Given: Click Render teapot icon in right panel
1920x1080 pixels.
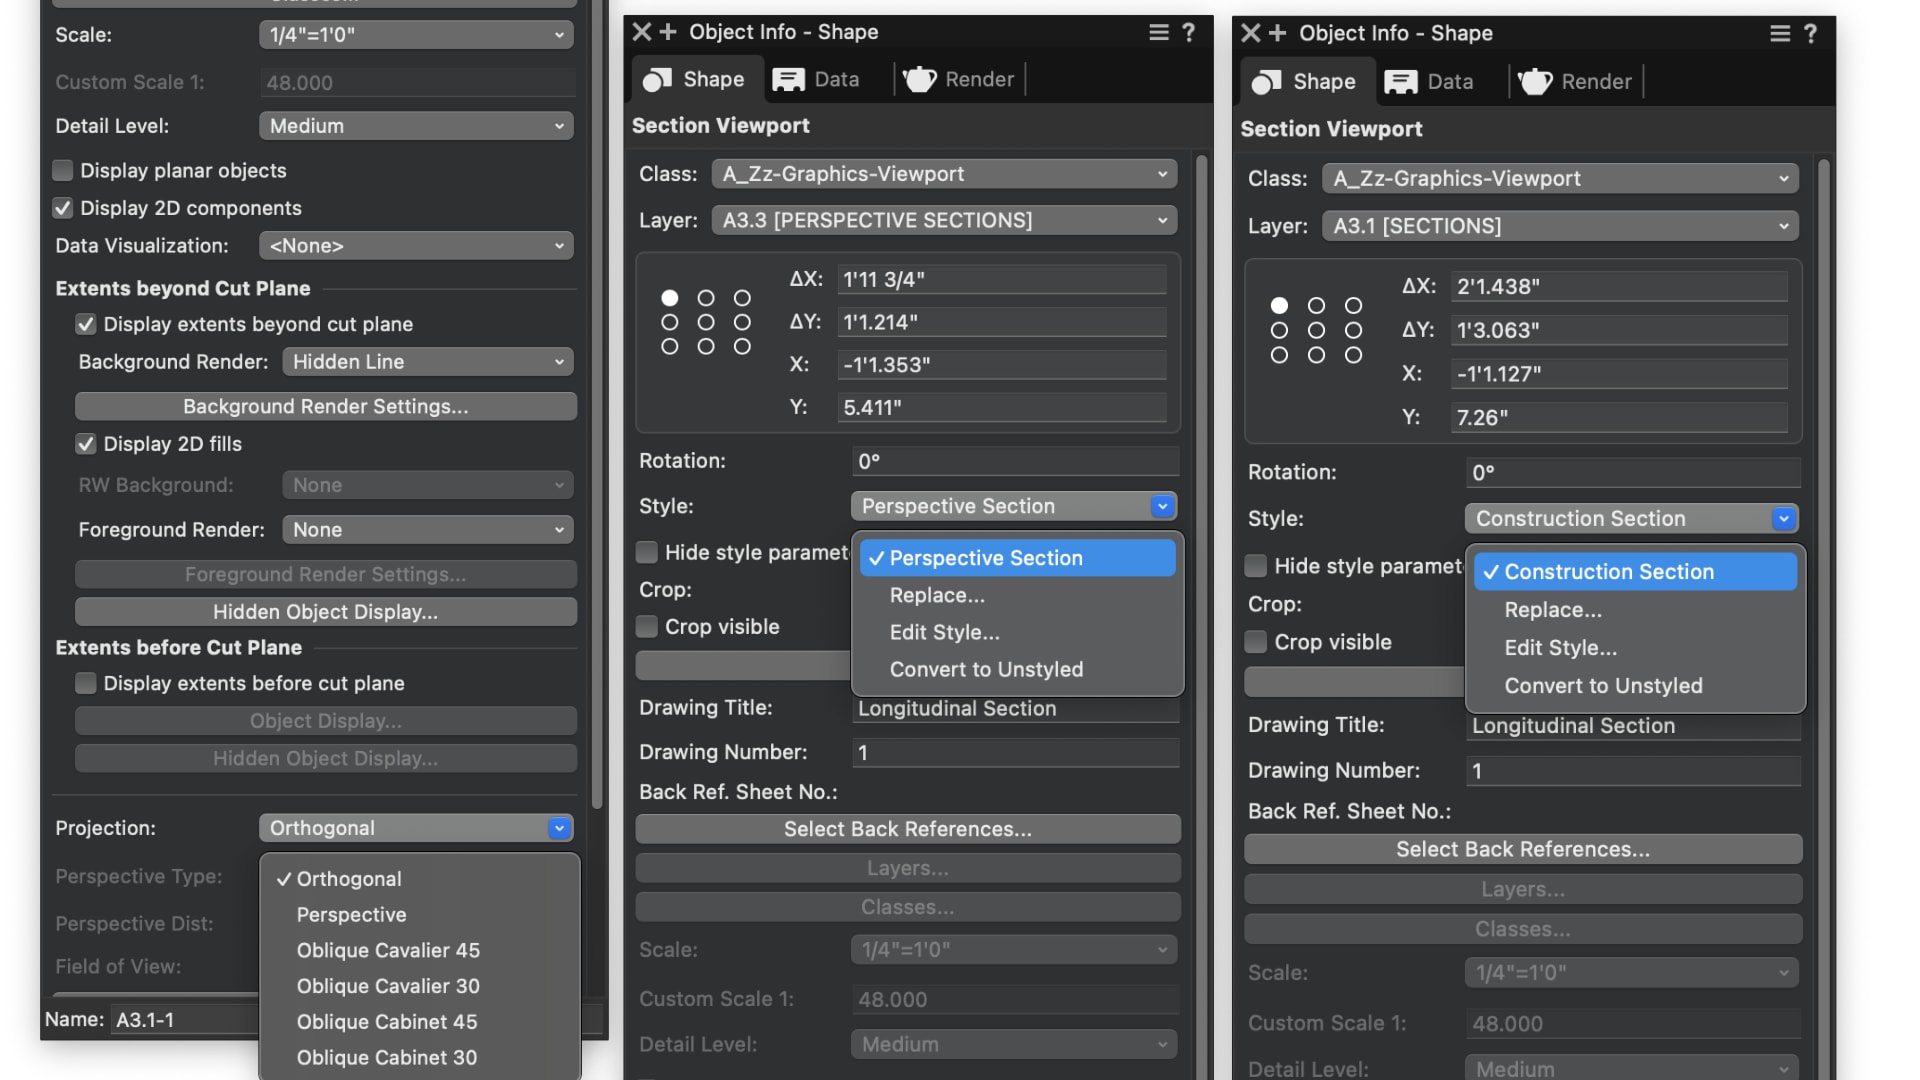Looking at the screenshot, I should 1534,82.
